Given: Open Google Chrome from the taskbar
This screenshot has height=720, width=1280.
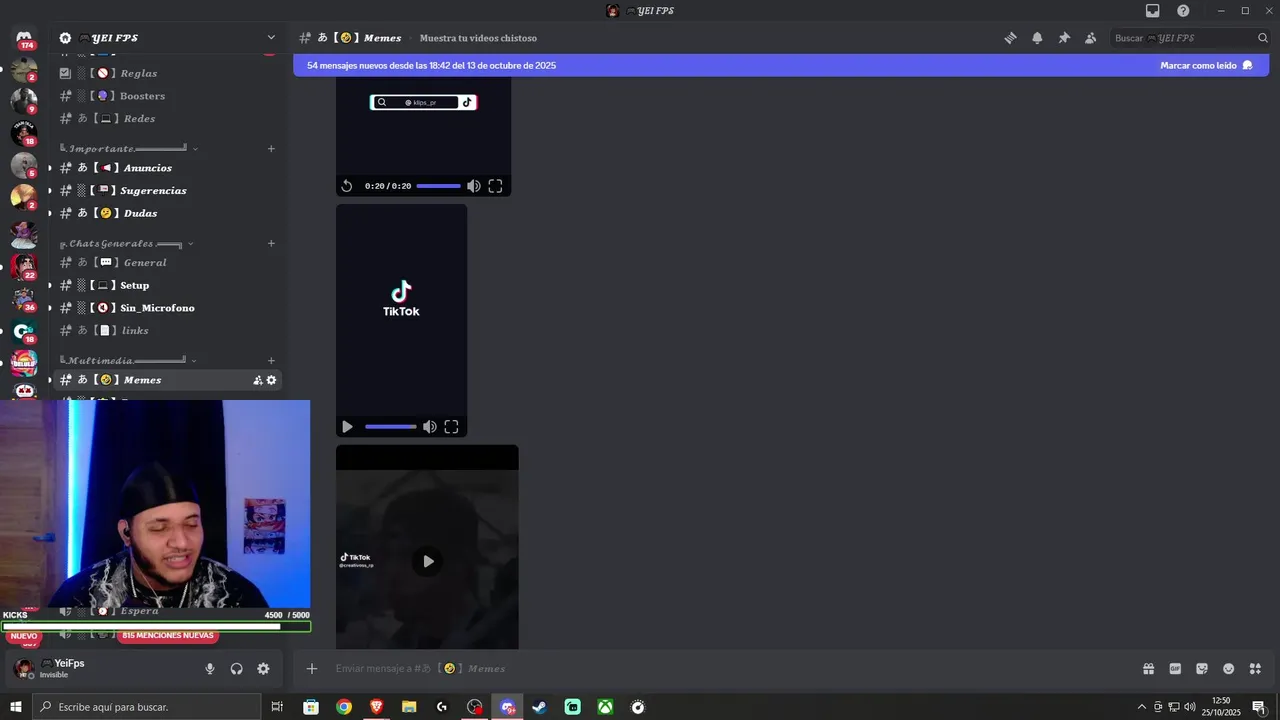Looking at the screenshot, I should pos(344,707).
